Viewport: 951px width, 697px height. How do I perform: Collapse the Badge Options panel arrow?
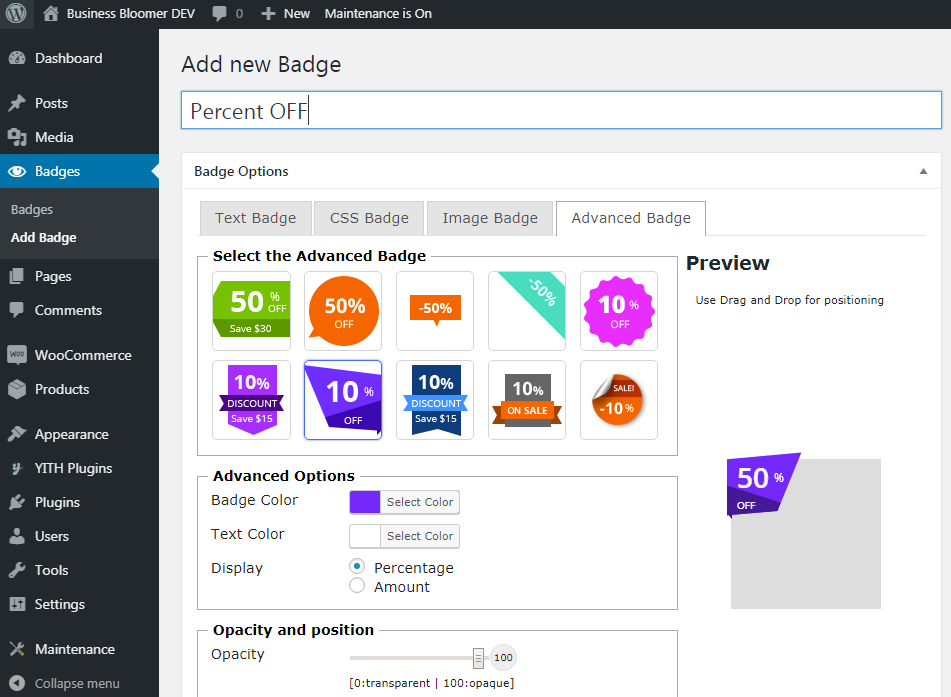coord(923,171)
